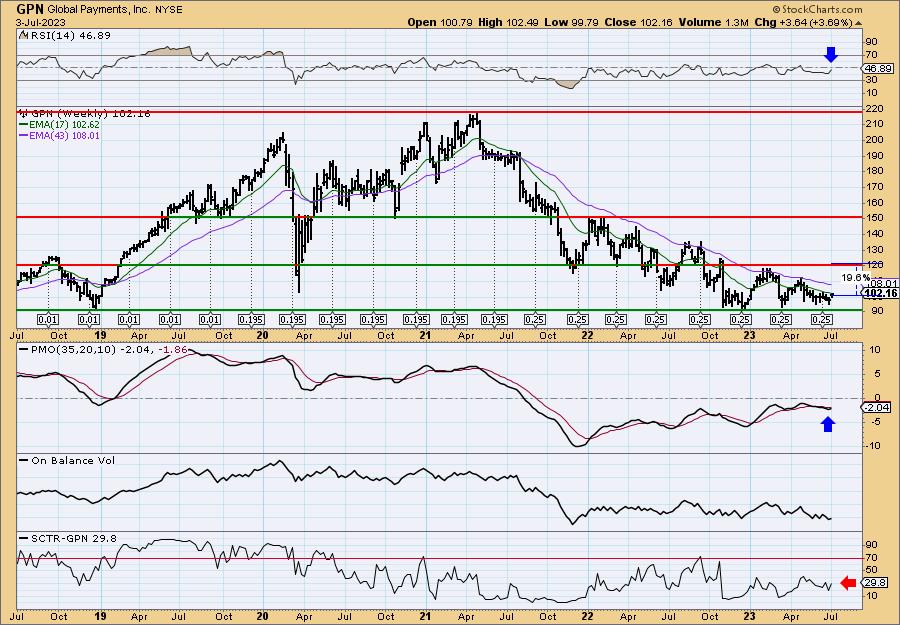Click the RSI(14) 46.89 indicator label
This screenshot has height=625, width=900.
pos(69,35)
